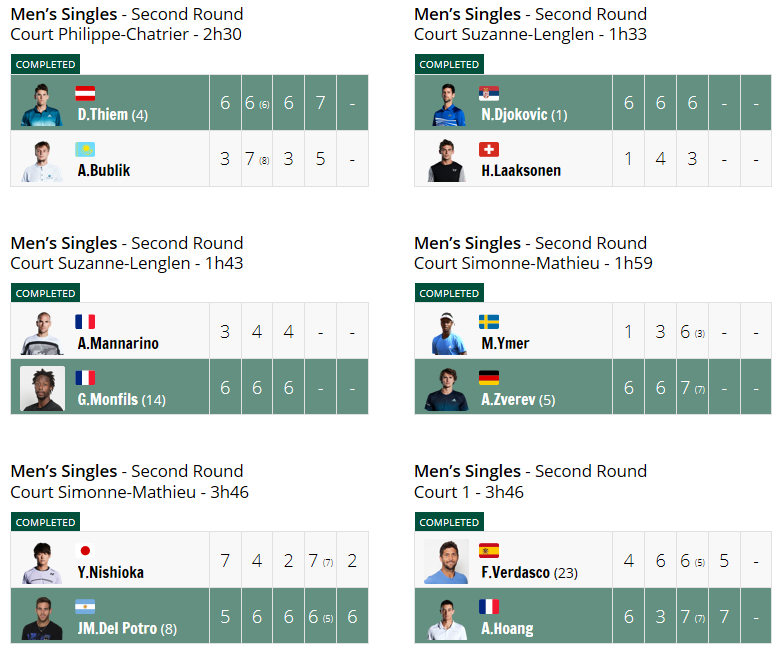Click the Austrian flag icon above D.Thiem
Viewport: 778px width, 647px height.
point(85,93)
